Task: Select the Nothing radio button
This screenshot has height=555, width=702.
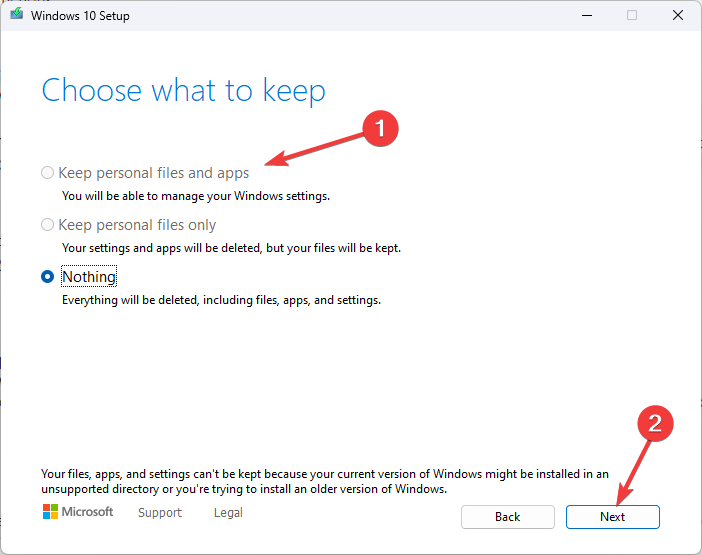Action: [x=47, y=277]
